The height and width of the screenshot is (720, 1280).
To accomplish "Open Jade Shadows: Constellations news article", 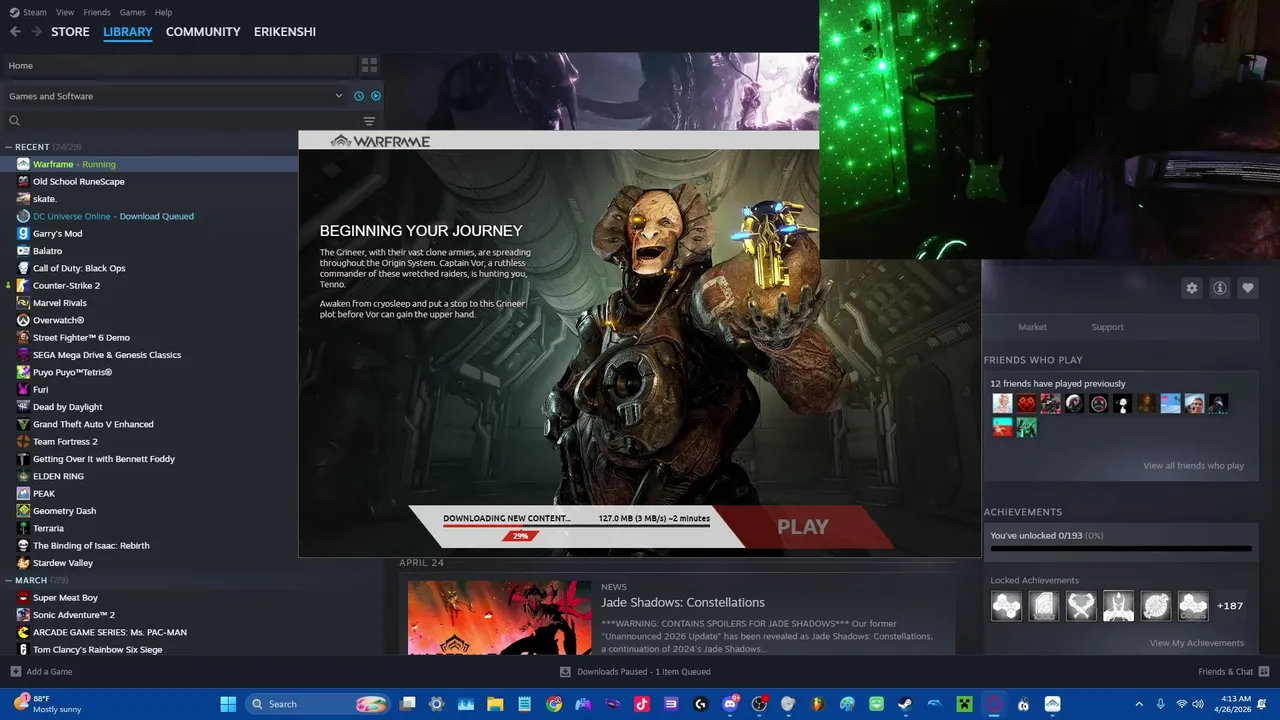I will pyautogui.click(x=683, y=603).
